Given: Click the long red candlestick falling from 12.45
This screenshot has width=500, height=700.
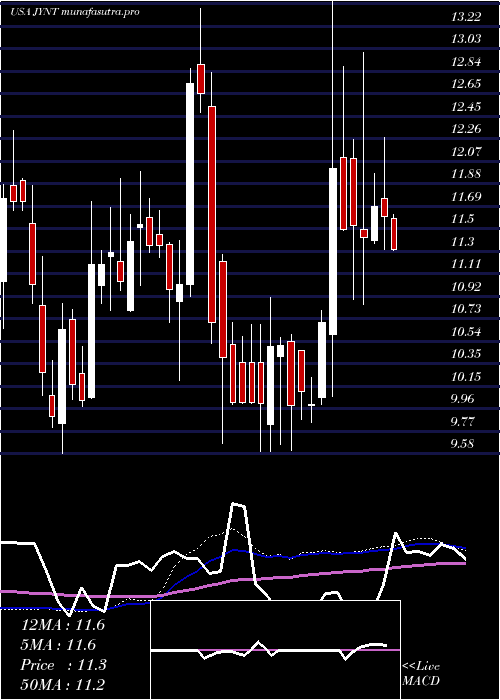Looking at the screenshot, I should click(212, 214).
